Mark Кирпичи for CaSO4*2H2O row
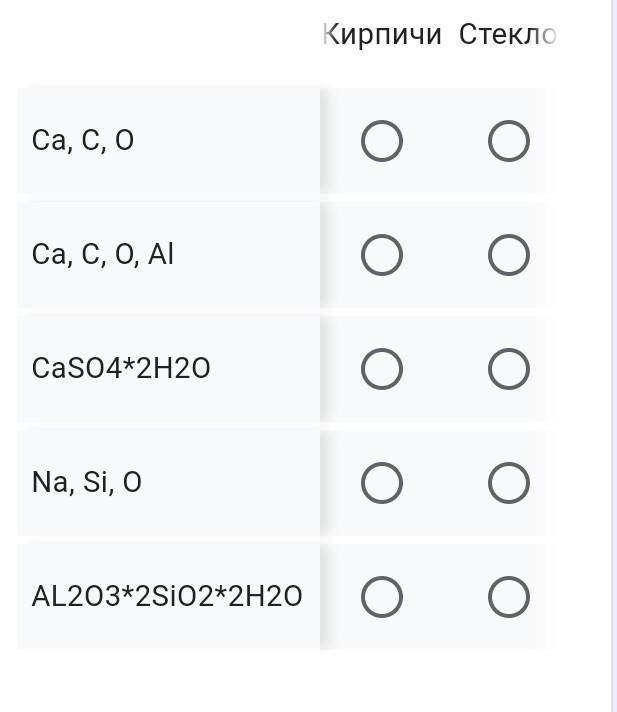This screenshot has height=712, width=617. pyautogui.click(x=381, y=369)
